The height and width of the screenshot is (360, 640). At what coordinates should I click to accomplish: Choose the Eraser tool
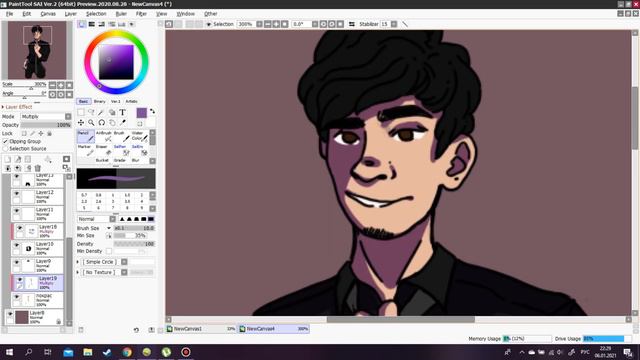coord(104,150)
